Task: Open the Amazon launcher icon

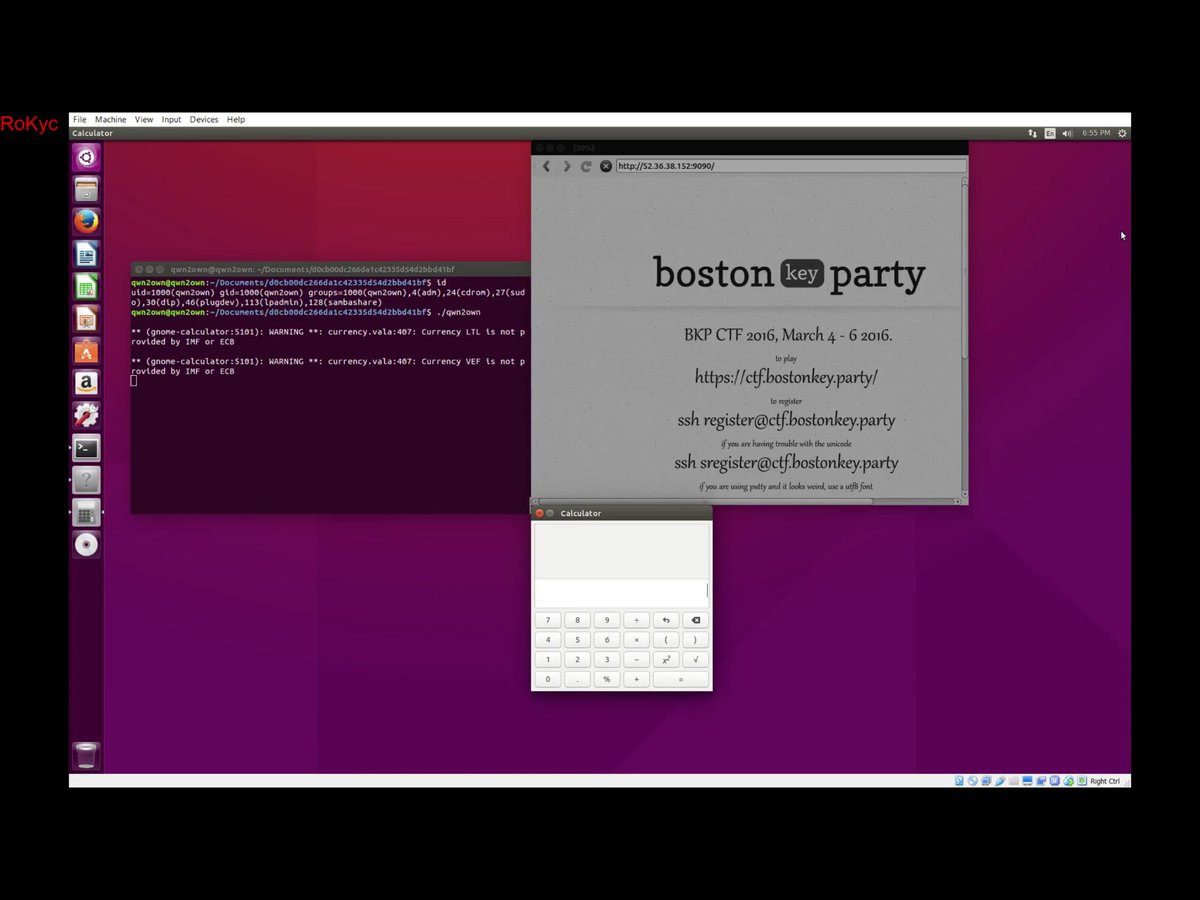Action: click(86, 383)
